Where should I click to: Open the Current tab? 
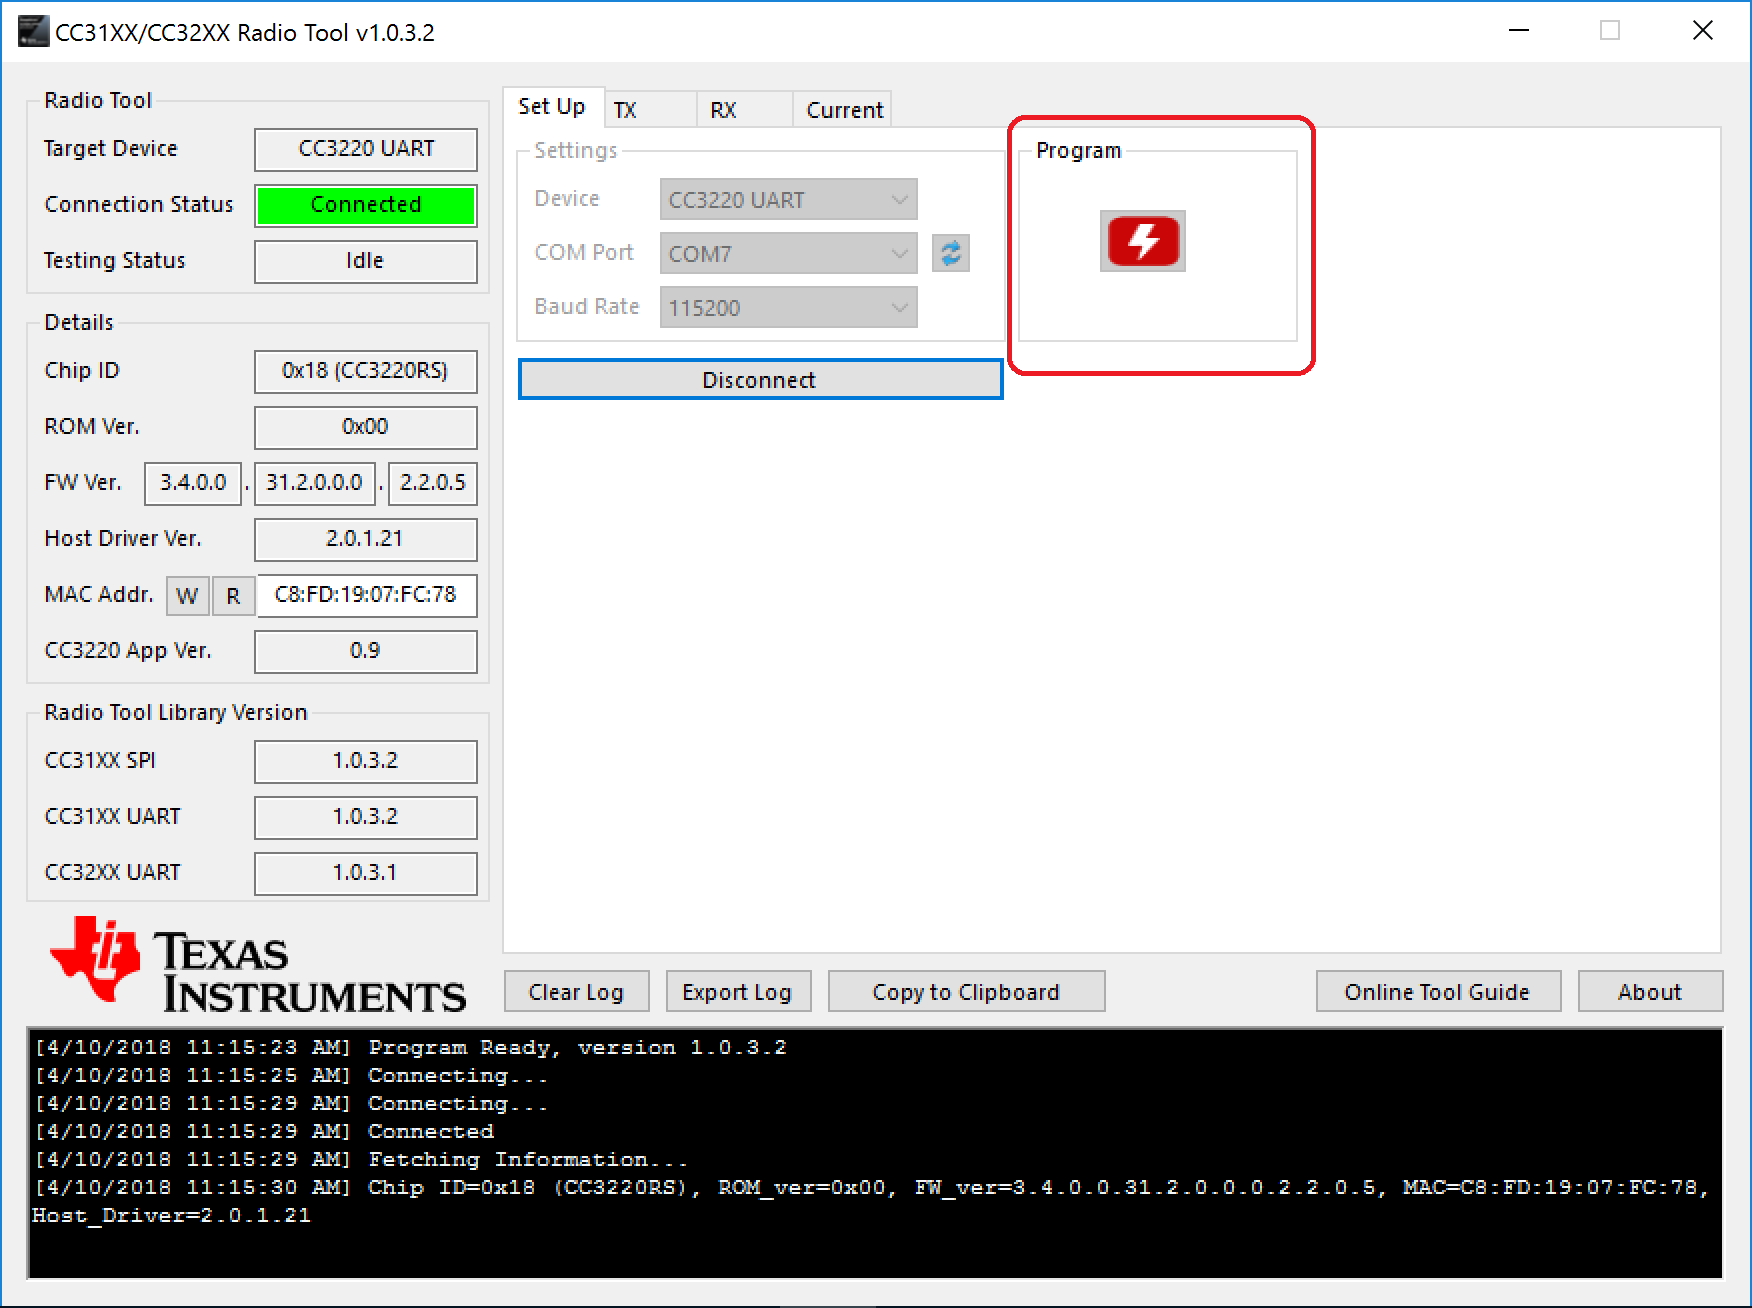coord(844,109)
